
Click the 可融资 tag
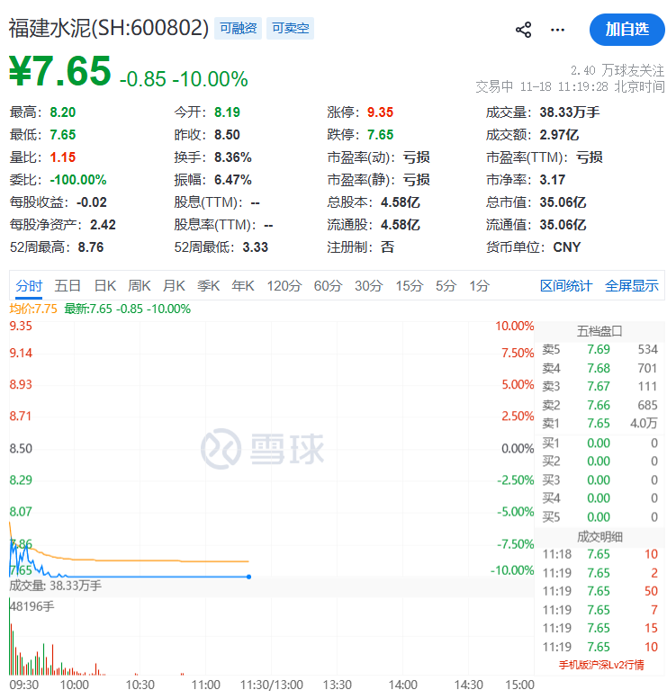pyautogui.click(x=240, y=28)
